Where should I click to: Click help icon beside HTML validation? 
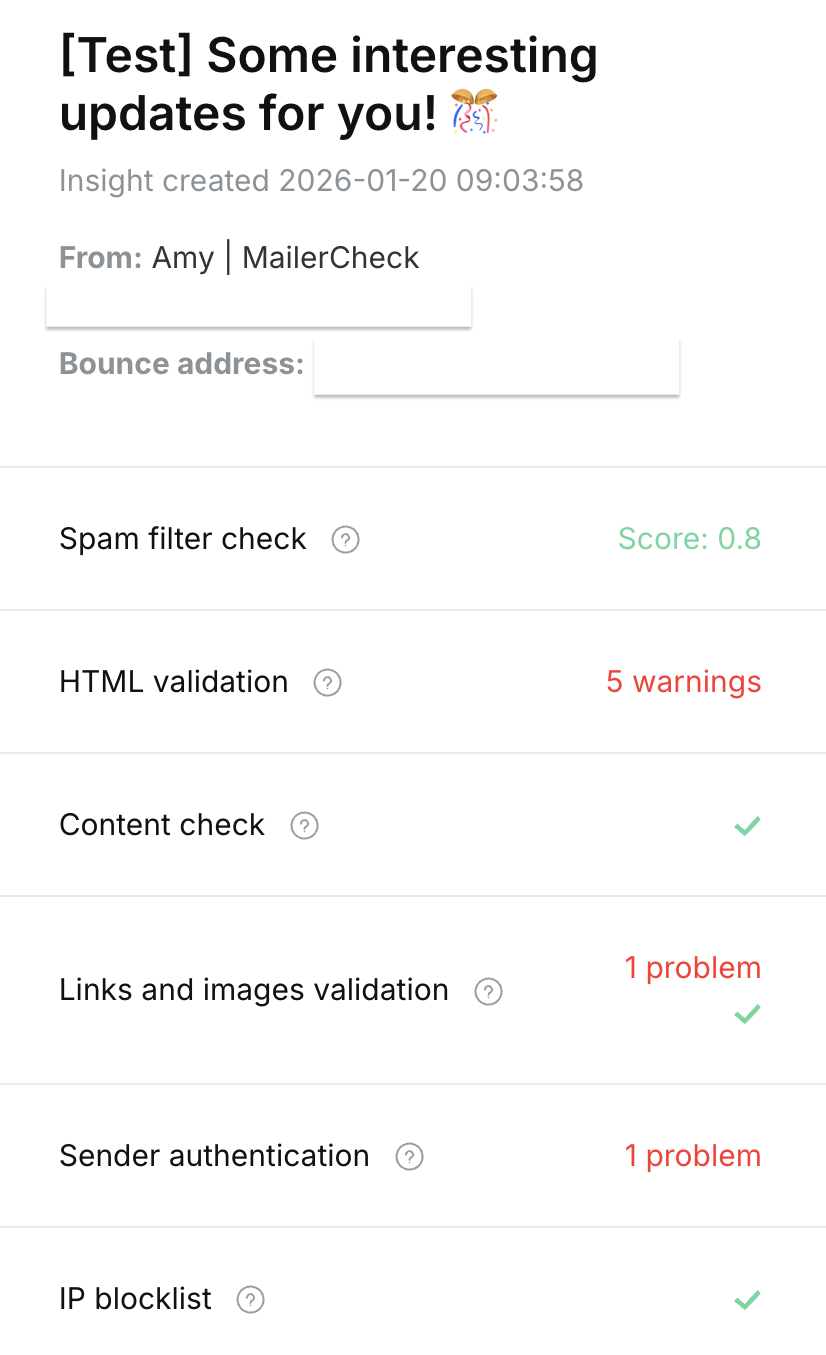[327, 683]
